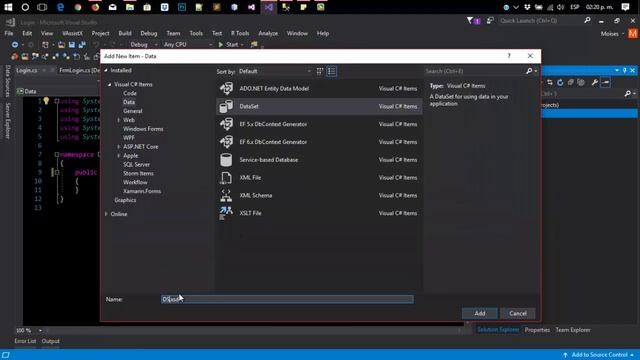The height and width of the screenshot is (360, 640).
Task: Click the Save All toolbar icon
Action: pos(82,44)
